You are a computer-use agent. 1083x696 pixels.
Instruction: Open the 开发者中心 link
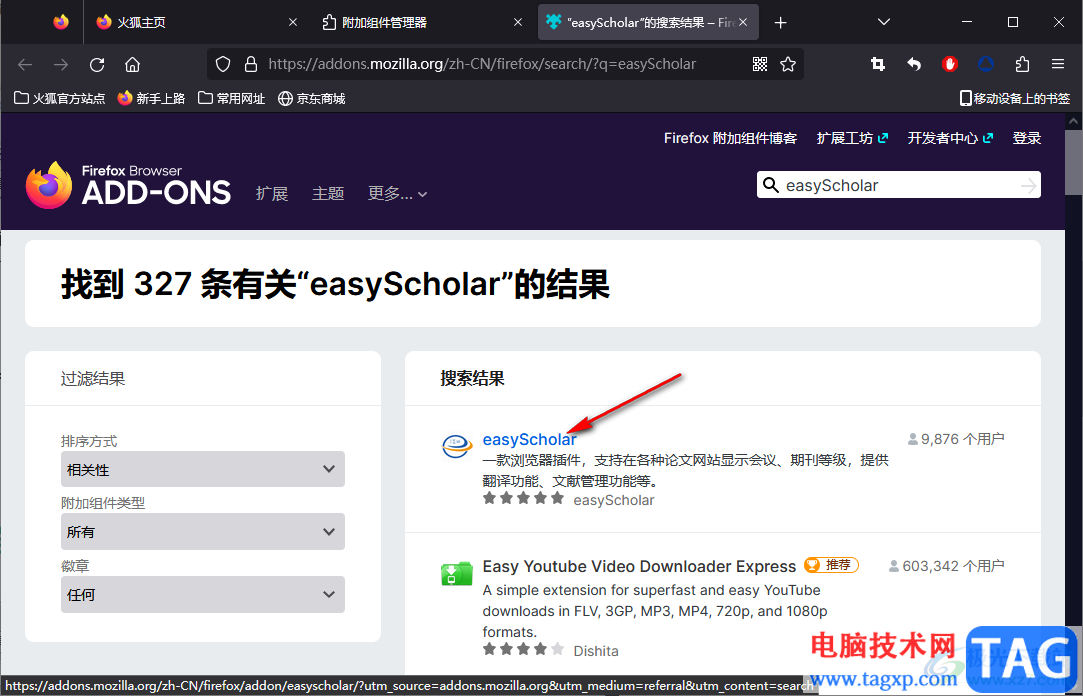pyautogui.click(x=950, y=138)
